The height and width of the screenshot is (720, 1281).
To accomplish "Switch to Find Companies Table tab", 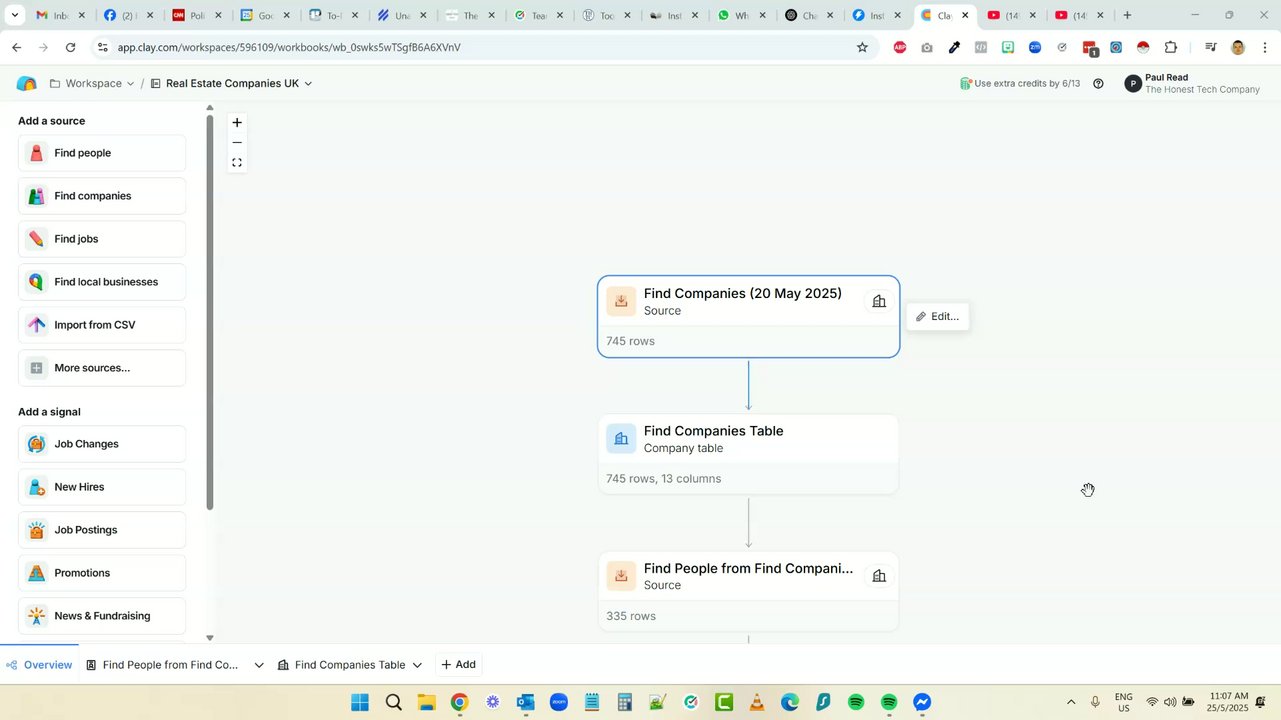I will (341, 665).
